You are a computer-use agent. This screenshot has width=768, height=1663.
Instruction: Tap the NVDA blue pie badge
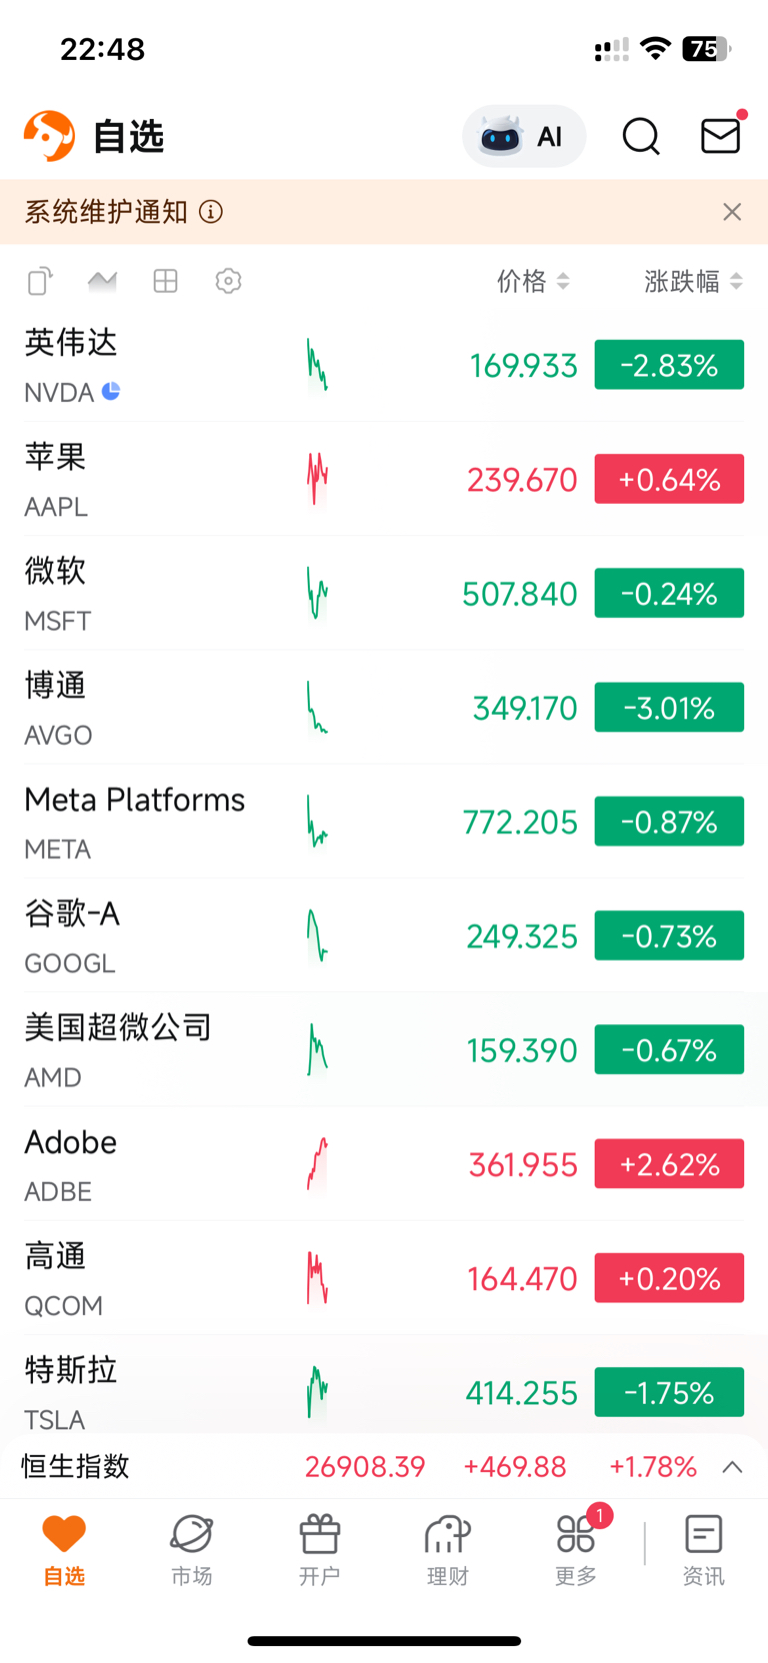coord(111,391)
